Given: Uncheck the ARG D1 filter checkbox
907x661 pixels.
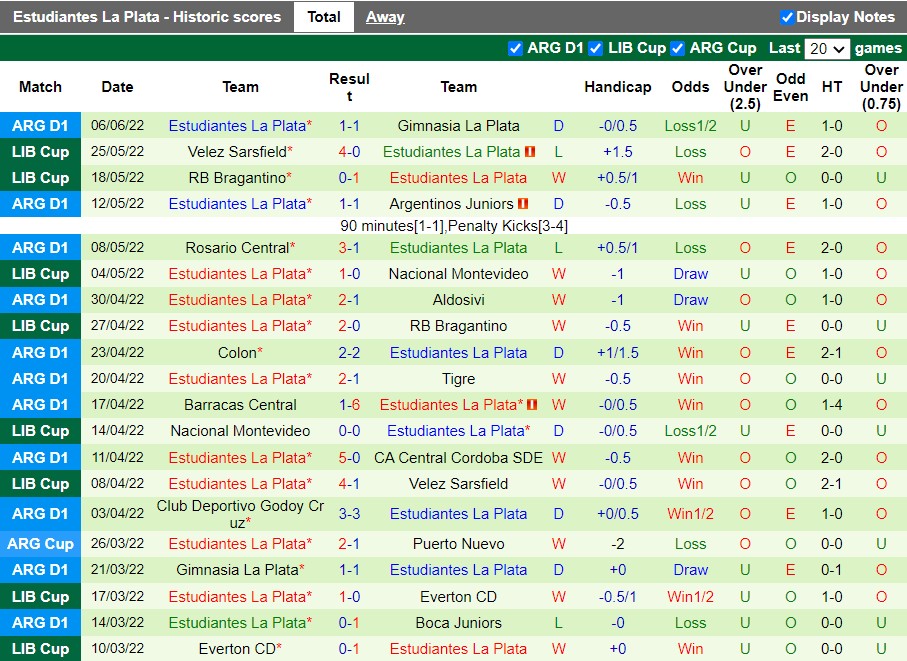Looking at the screenshot, I should [x=516, y=48].
